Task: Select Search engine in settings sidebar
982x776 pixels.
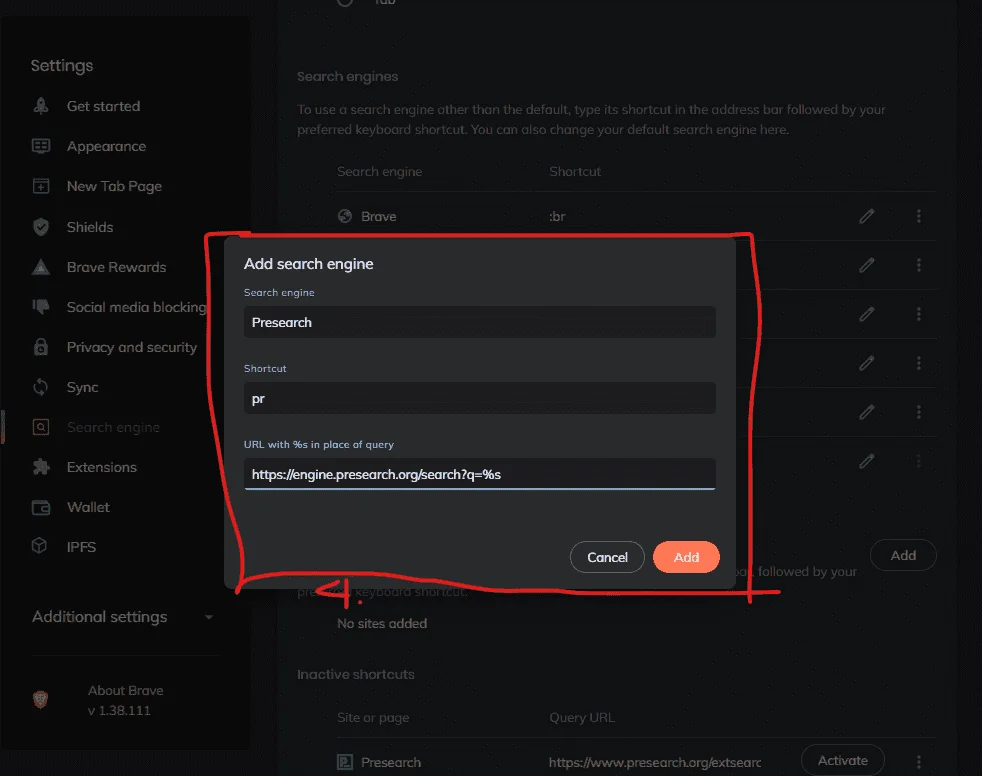Action: pyautogui.click(x=113, y=427)
